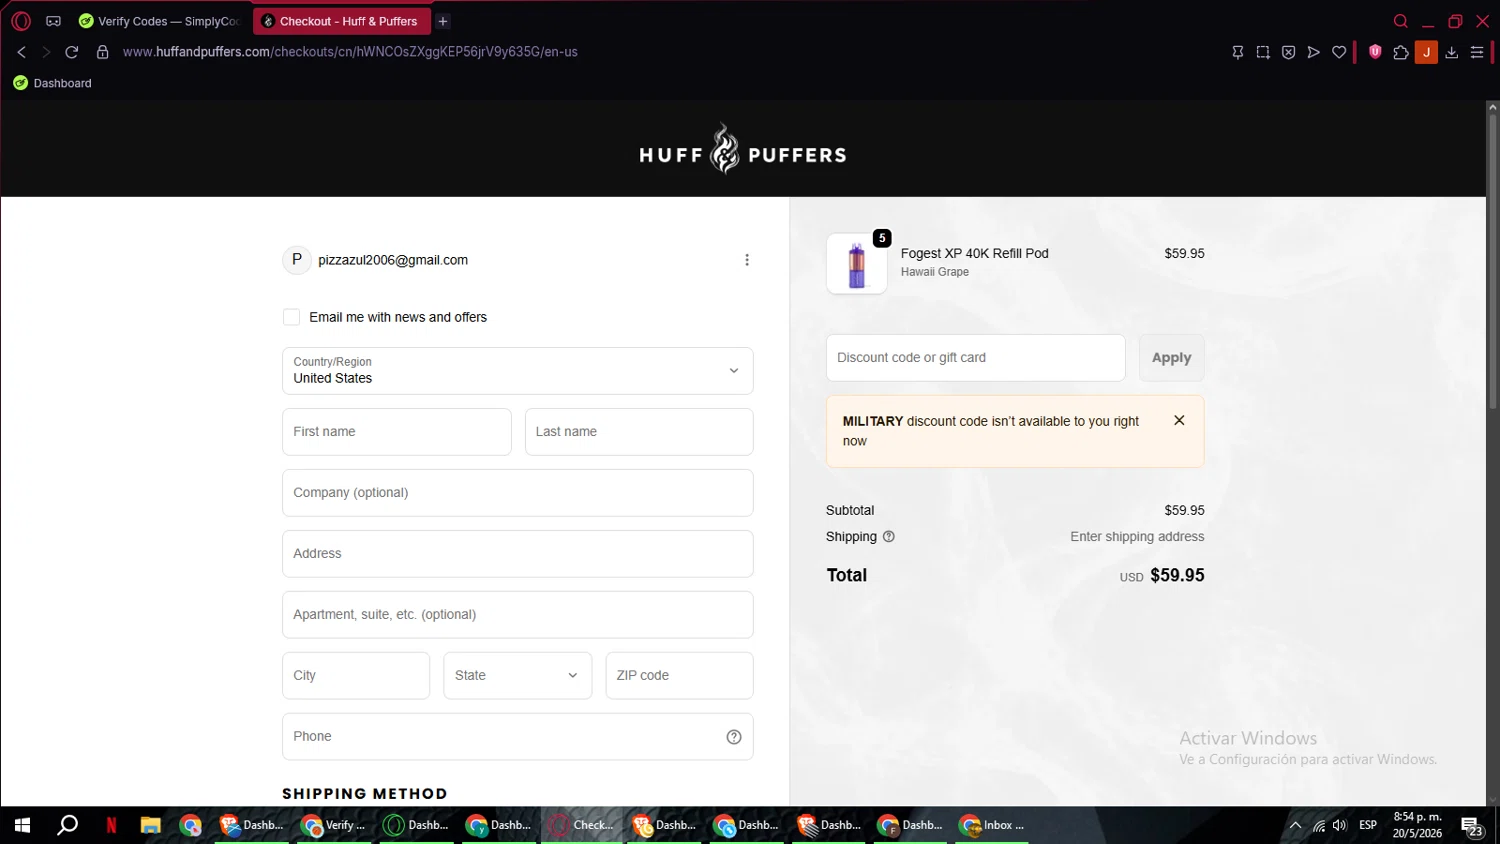Viewport: 1500px width, 844px height.
Task: Click the City field
Action: coord(356,676)
